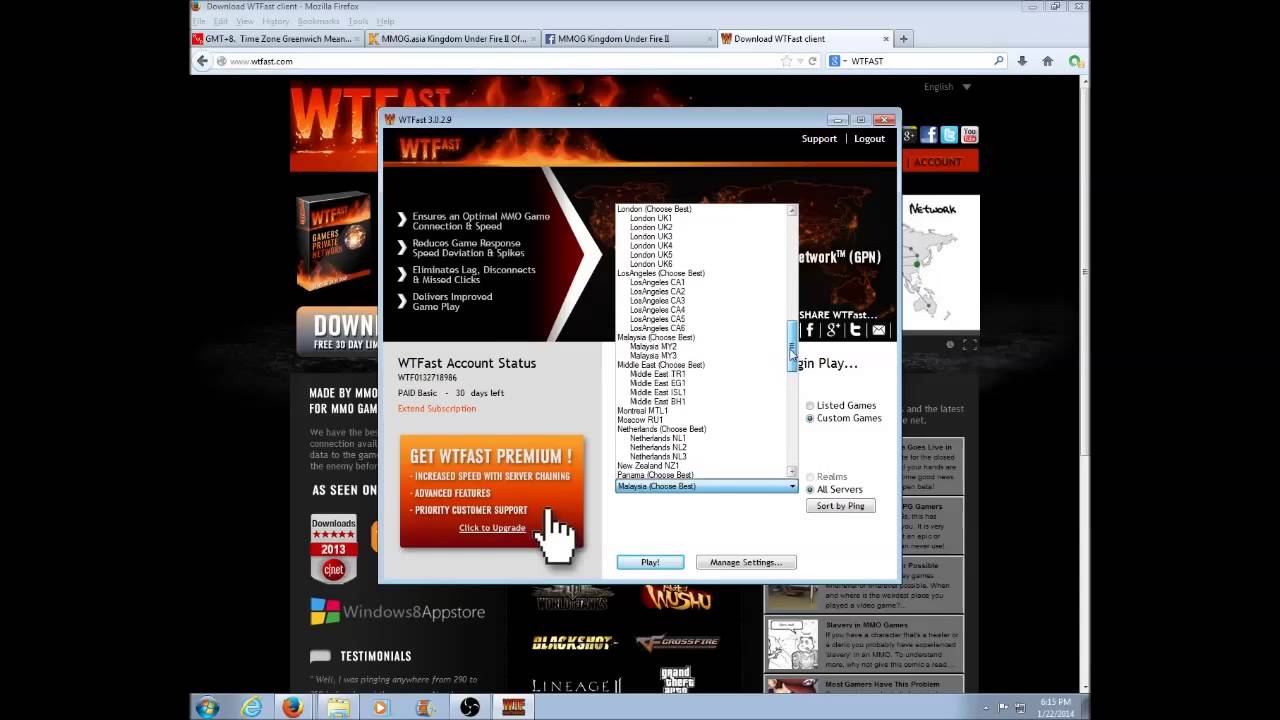Screen dimensions: 1280x720
Task: Click the Grand Theft Auto game logo
Action: click(677, 679)
